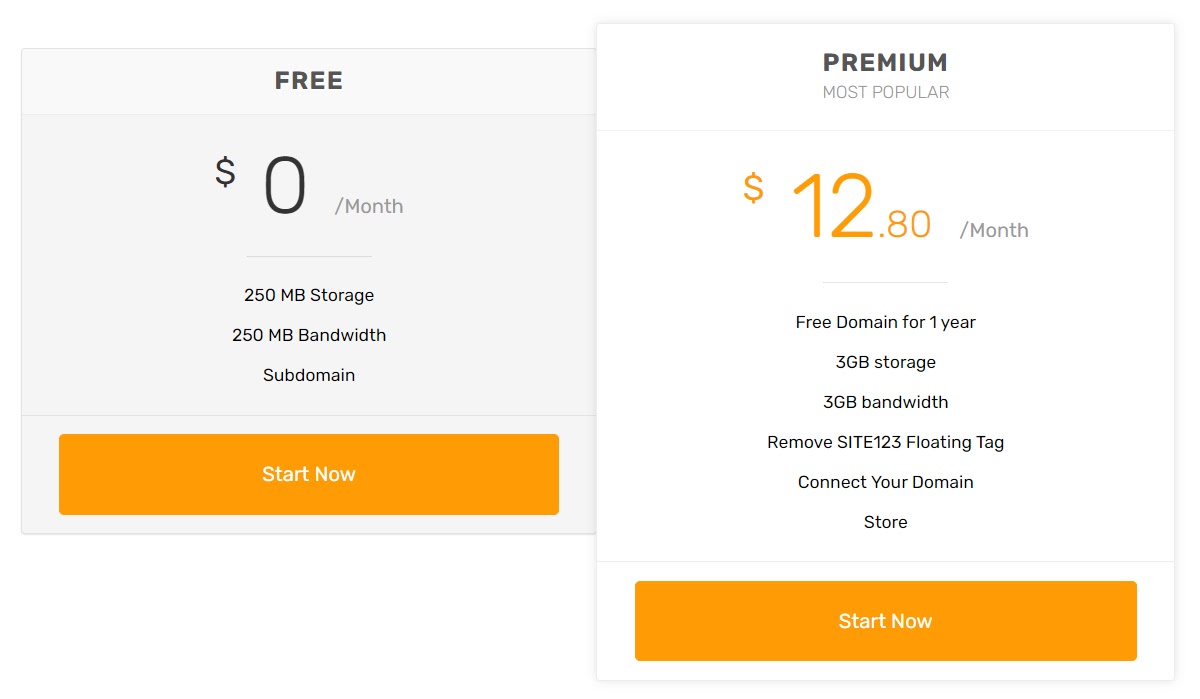Select the '250 MB Storage' feature
Screen dimensions: 1200x699
point(308,295)
